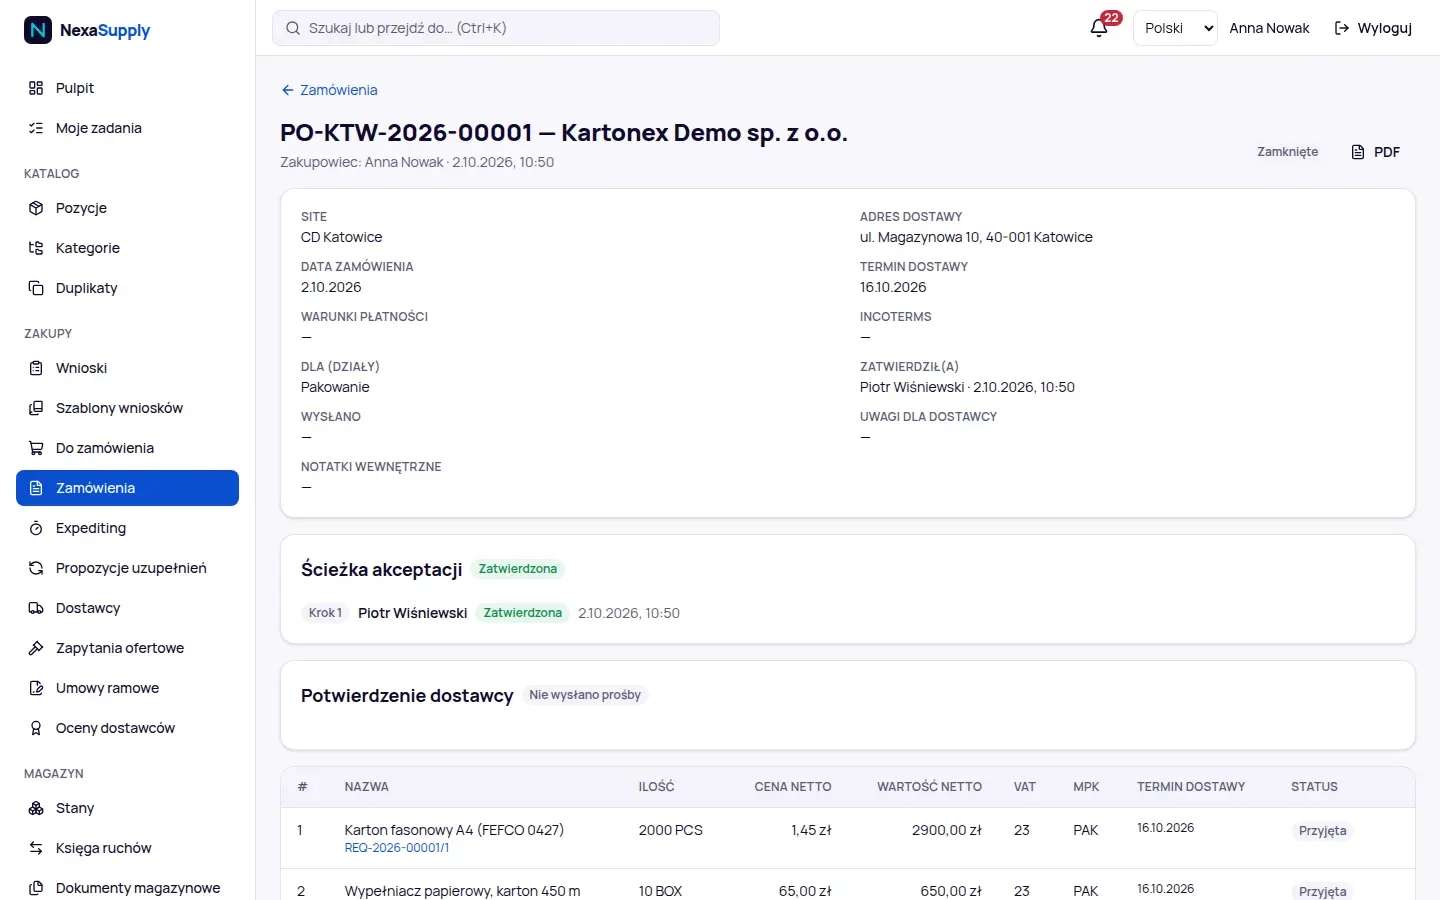Screen dimensions: 1440x900
Task: Click the Zapytania ofertowe gavel icon
Action: pos(36,648)
